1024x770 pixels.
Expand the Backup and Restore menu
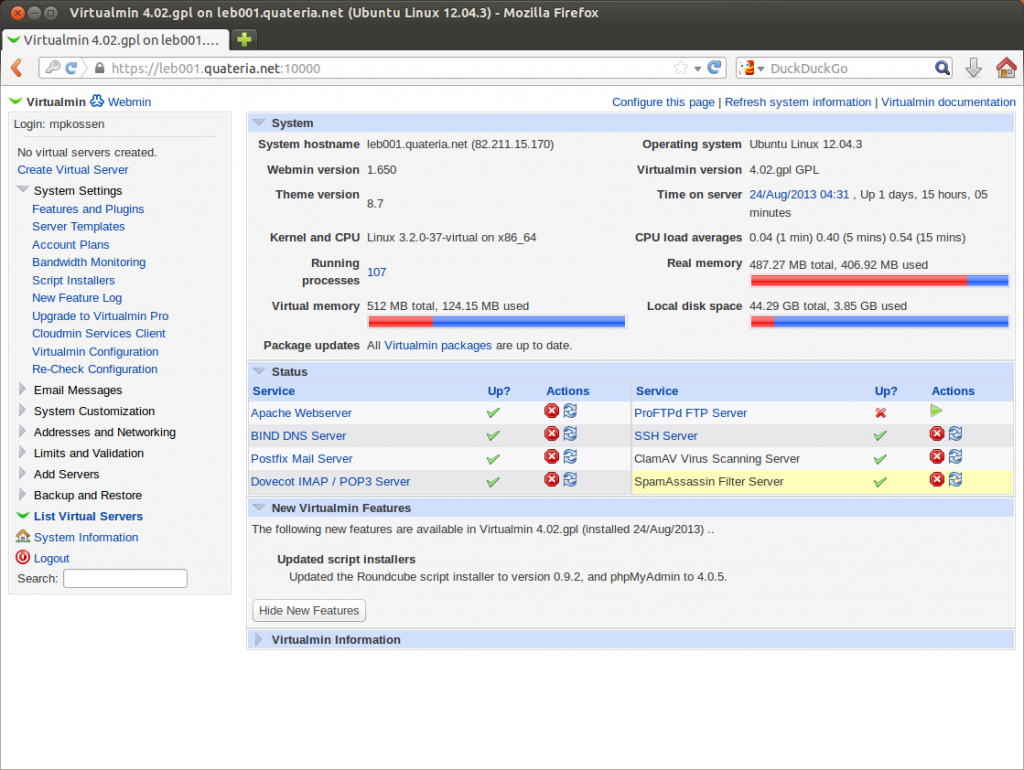tap(22, 494)
